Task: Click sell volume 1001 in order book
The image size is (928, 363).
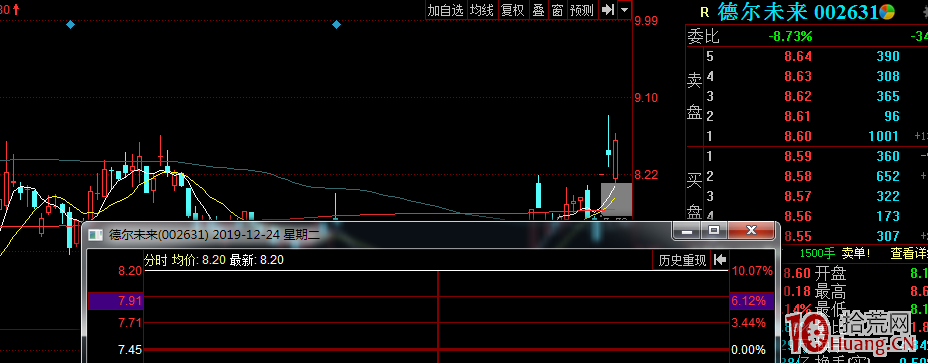Action: coord(884,136)
